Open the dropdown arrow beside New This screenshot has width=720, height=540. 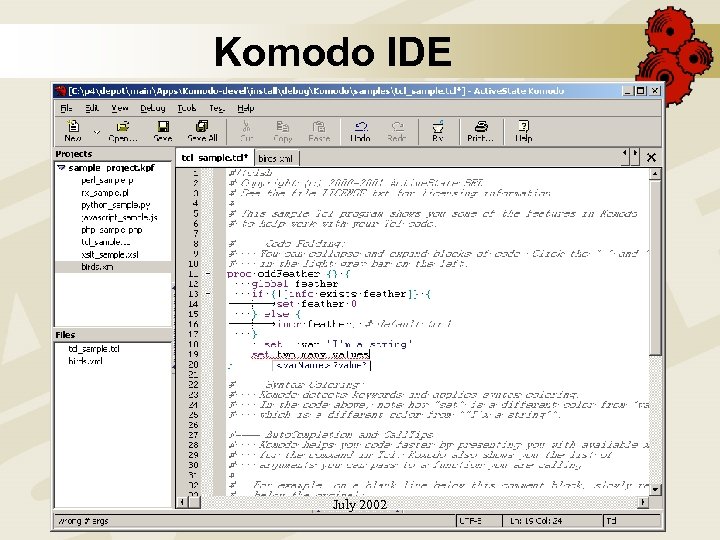[96, 132]
